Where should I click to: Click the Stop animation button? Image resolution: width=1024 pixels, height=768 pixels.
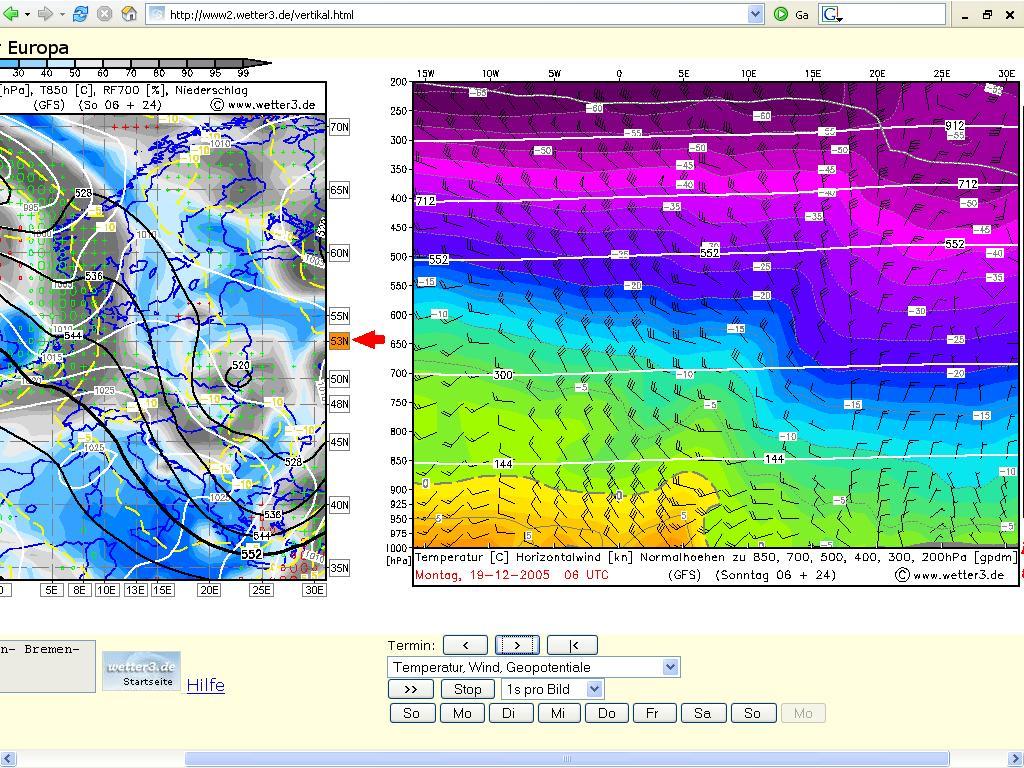click(467, 689)
